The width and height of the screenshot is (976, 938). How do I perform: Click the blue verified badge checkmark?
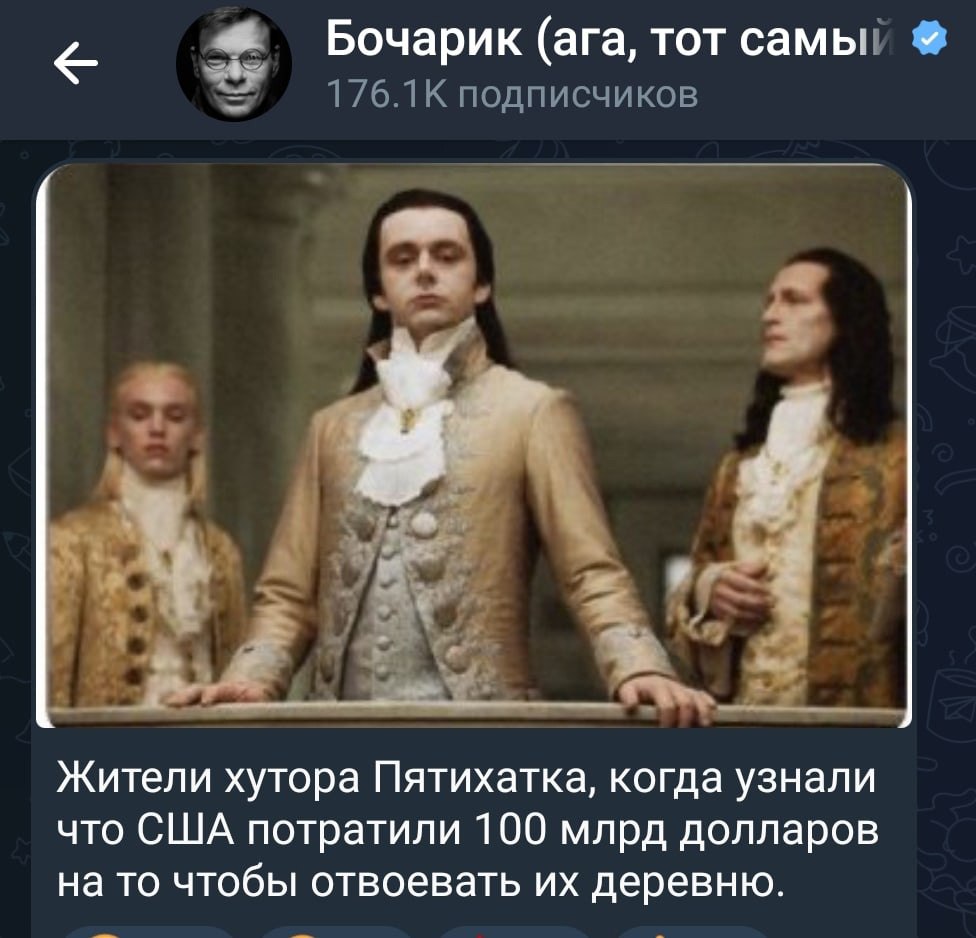pos(930,37)
